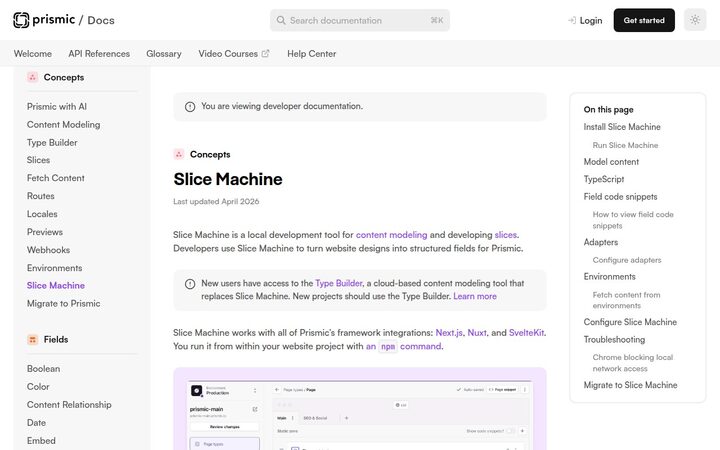Click the Docs label next to logo

[x=101, y=20]
